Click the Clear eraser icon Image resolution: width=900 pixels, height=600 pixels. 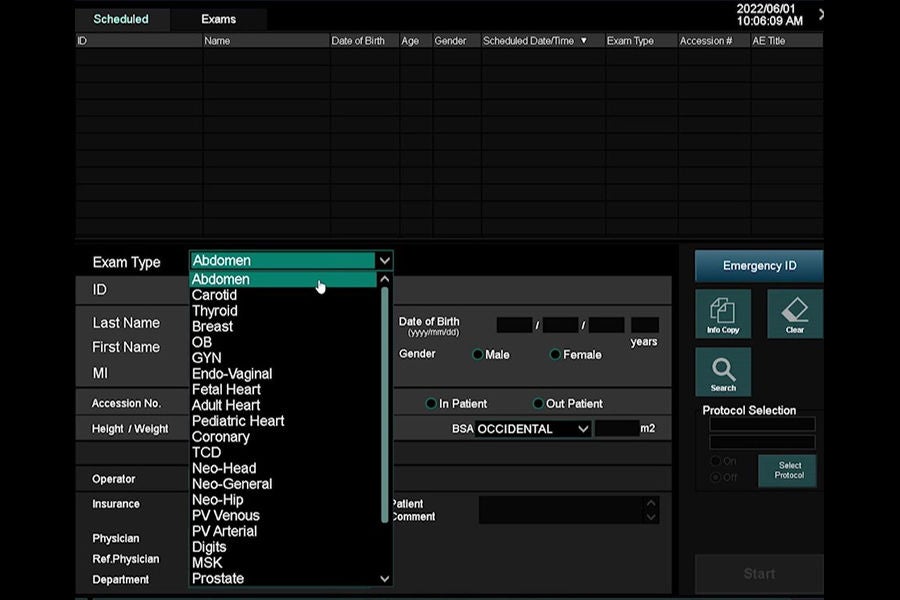(x=795, y=313)
